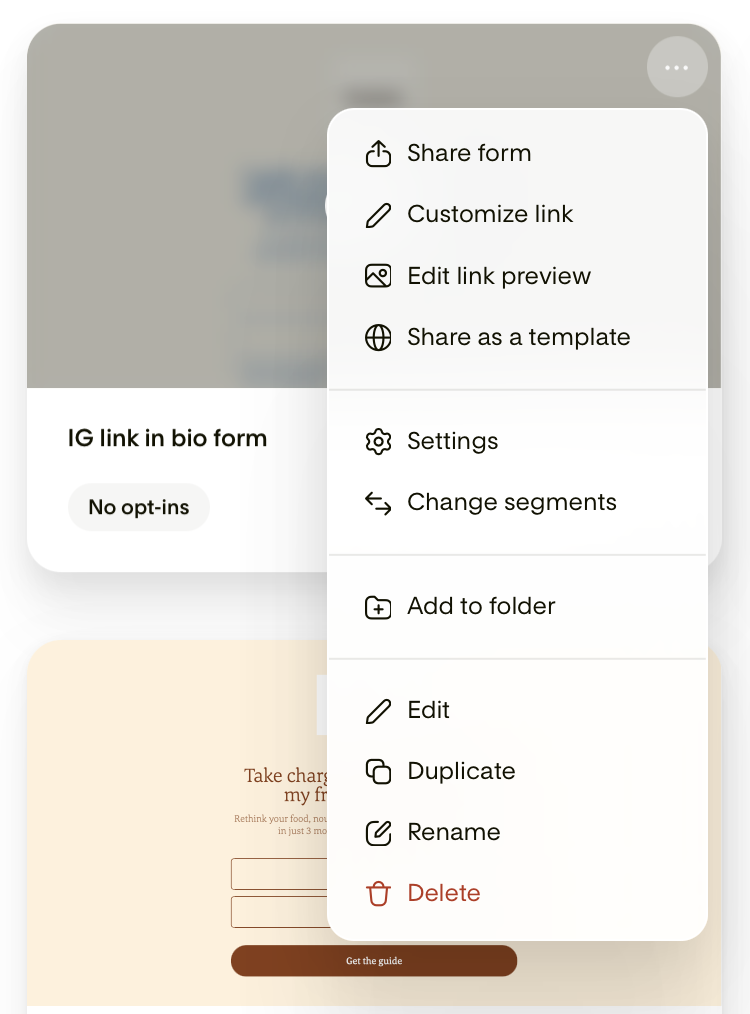Select the Edit menu entry text
This screenshot has height=1014, width=750.
pyautogui.click(x=428, y=710)
